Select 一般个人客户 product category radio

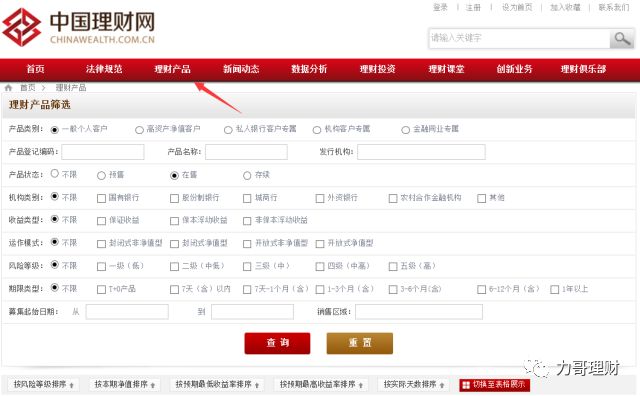pyautogui.click(x=55, y=130)
